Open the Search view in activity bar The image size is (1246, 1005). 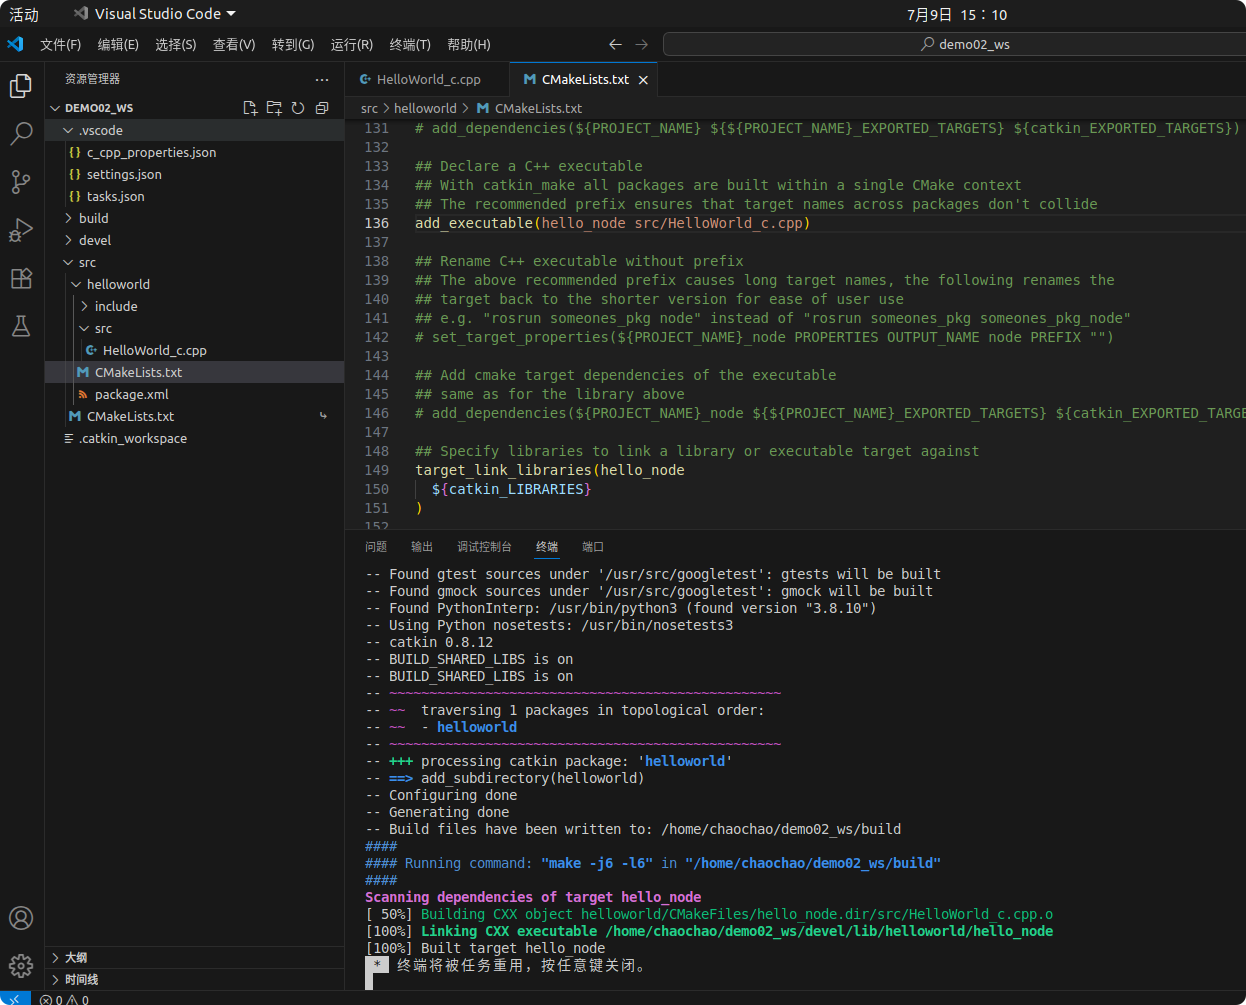[x=21, y=134]
